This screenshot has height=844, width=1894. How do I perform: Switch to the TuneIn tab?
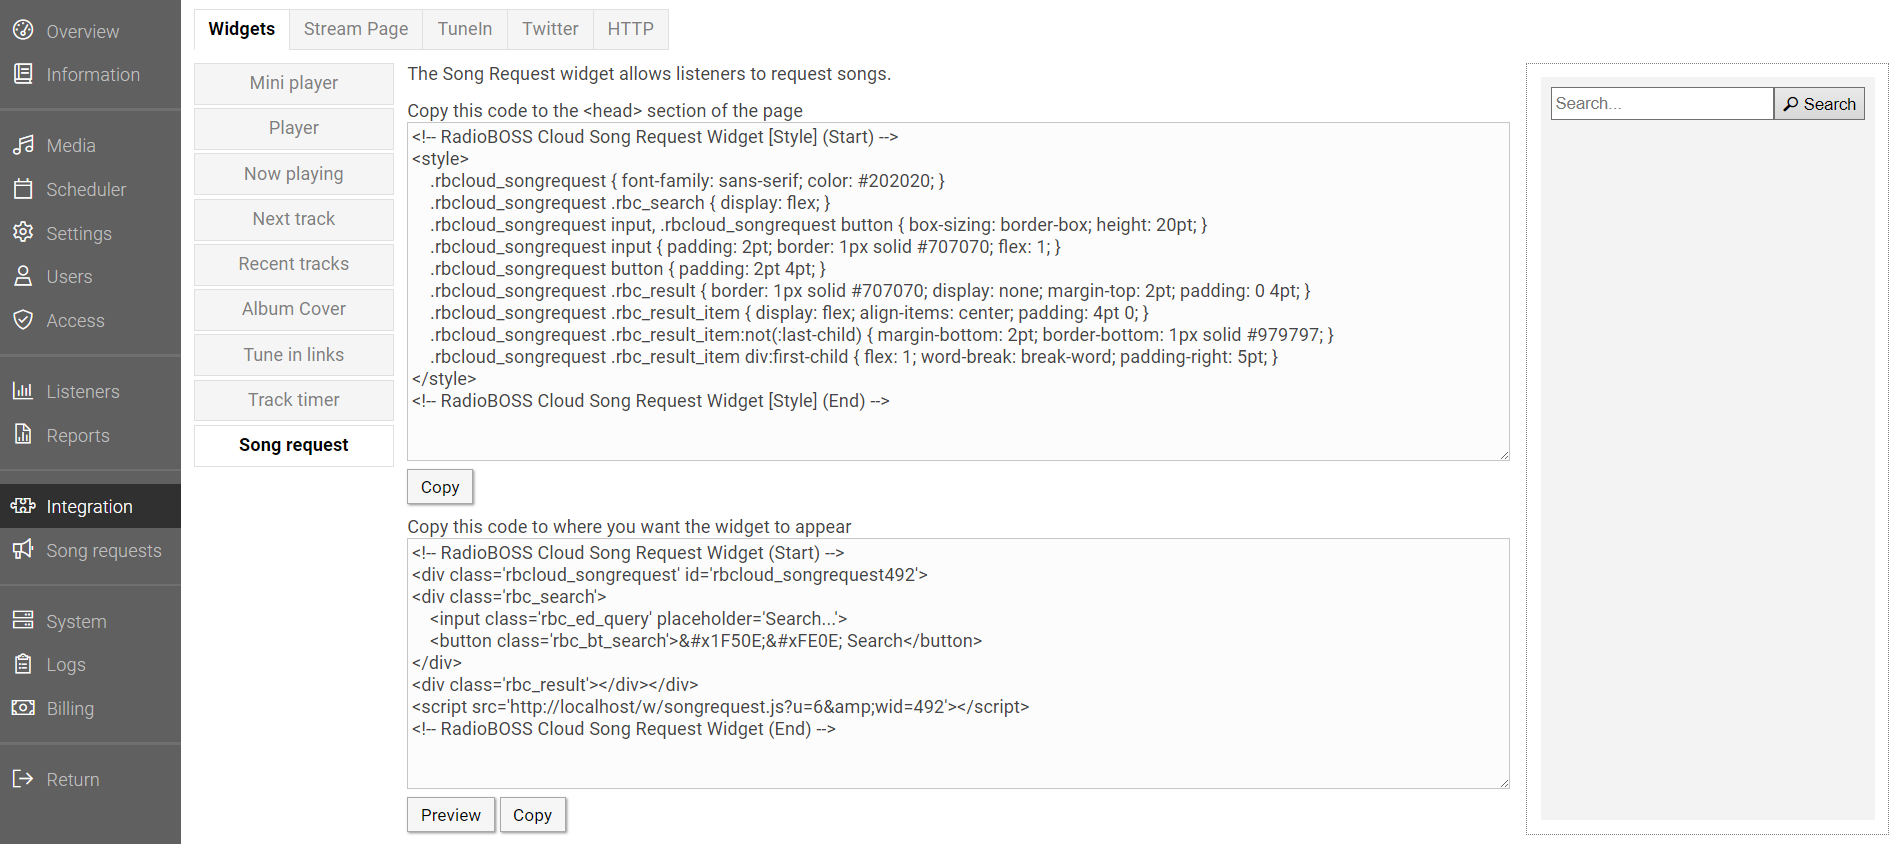(465, 29)
